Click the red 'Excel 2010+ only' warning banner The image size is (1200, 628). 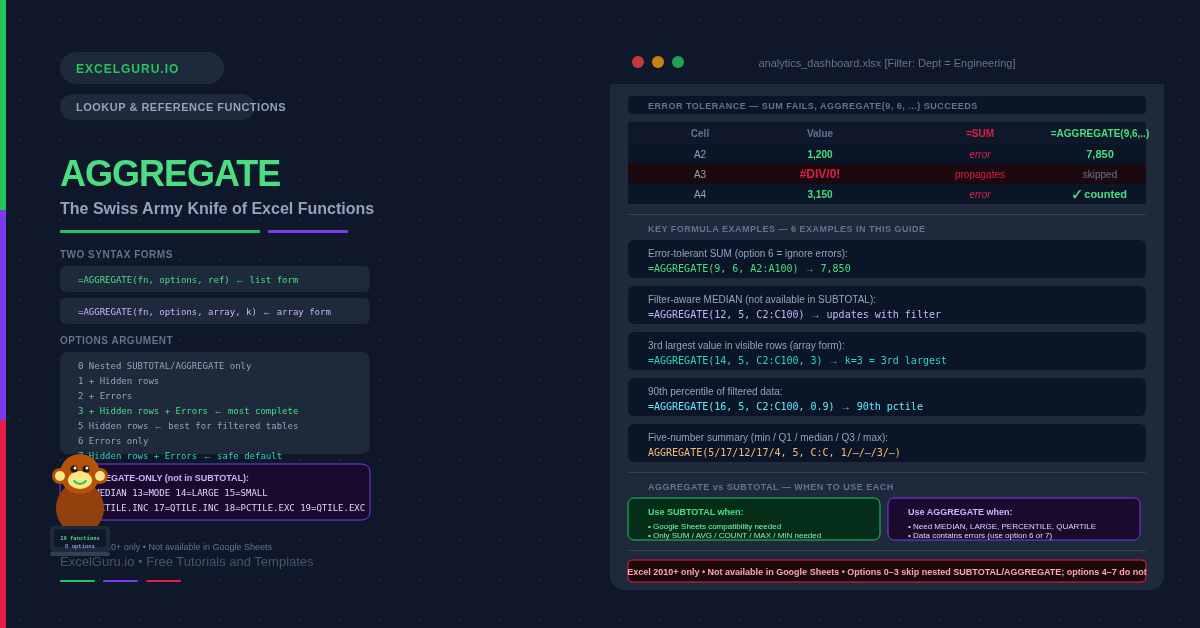(887, 571)
